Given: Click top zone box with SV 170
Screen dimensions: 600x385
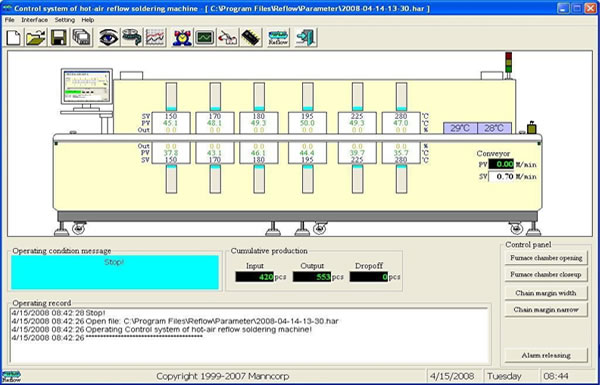Looking at the screenshot, I should pyautogui.click(x=215, y=123).
